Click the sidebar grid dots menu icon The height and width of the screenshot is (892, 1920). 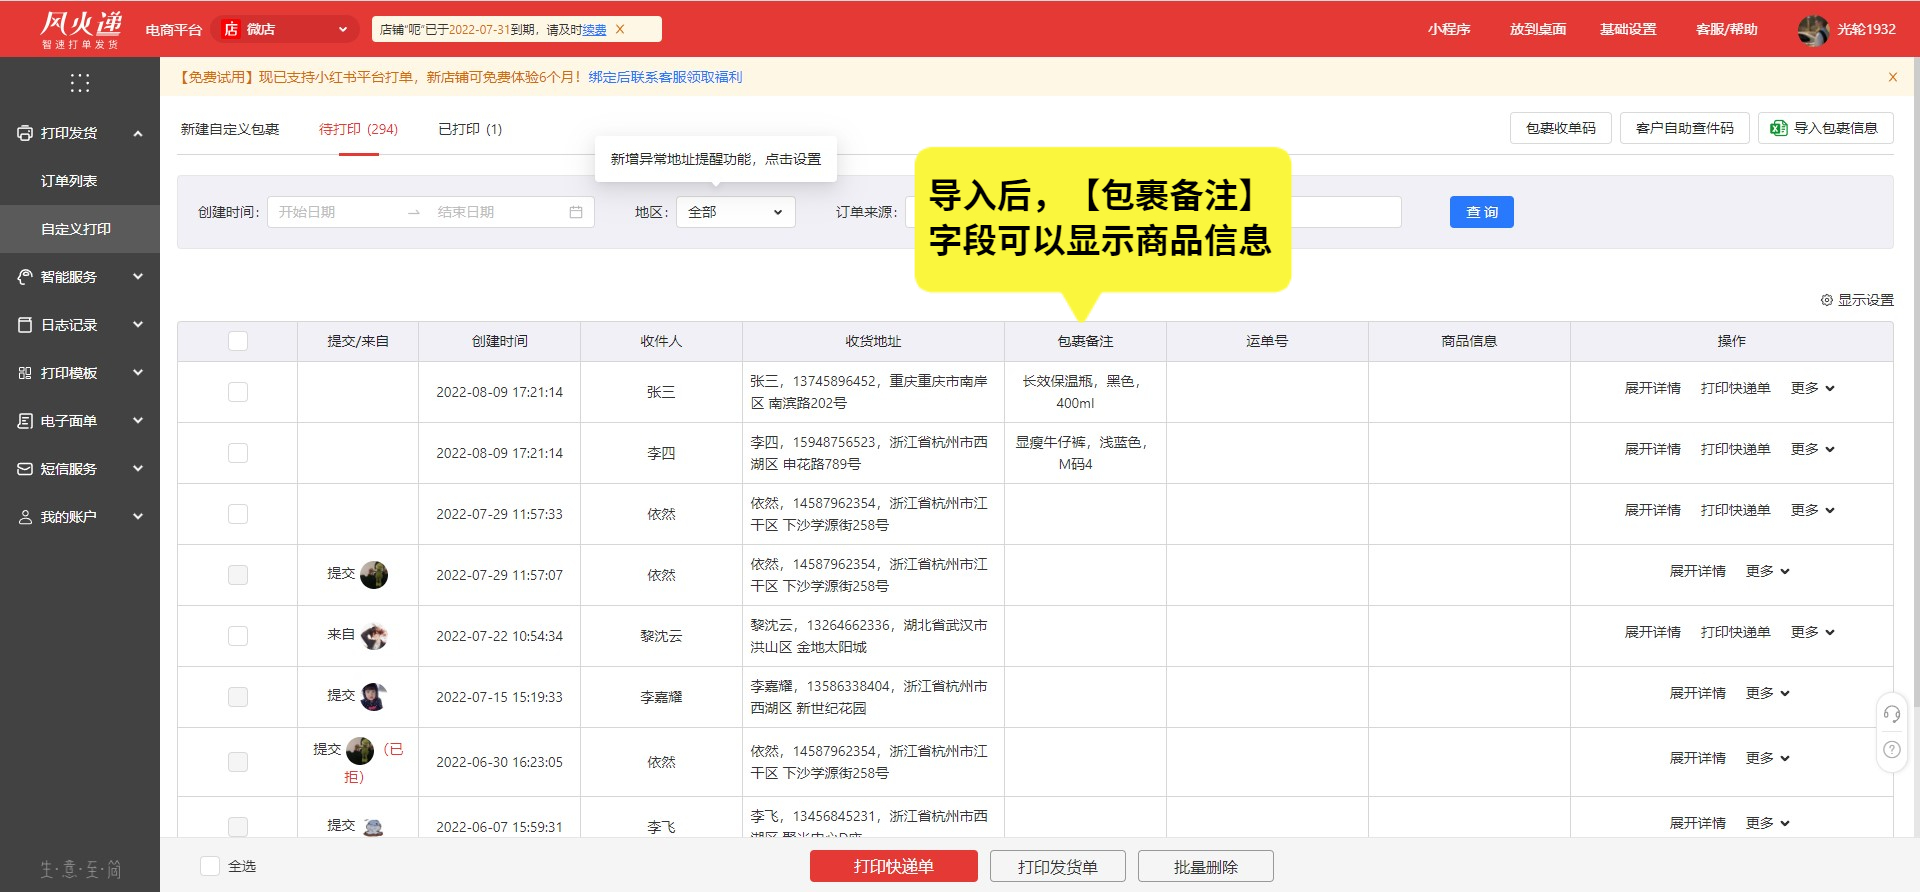80,83
